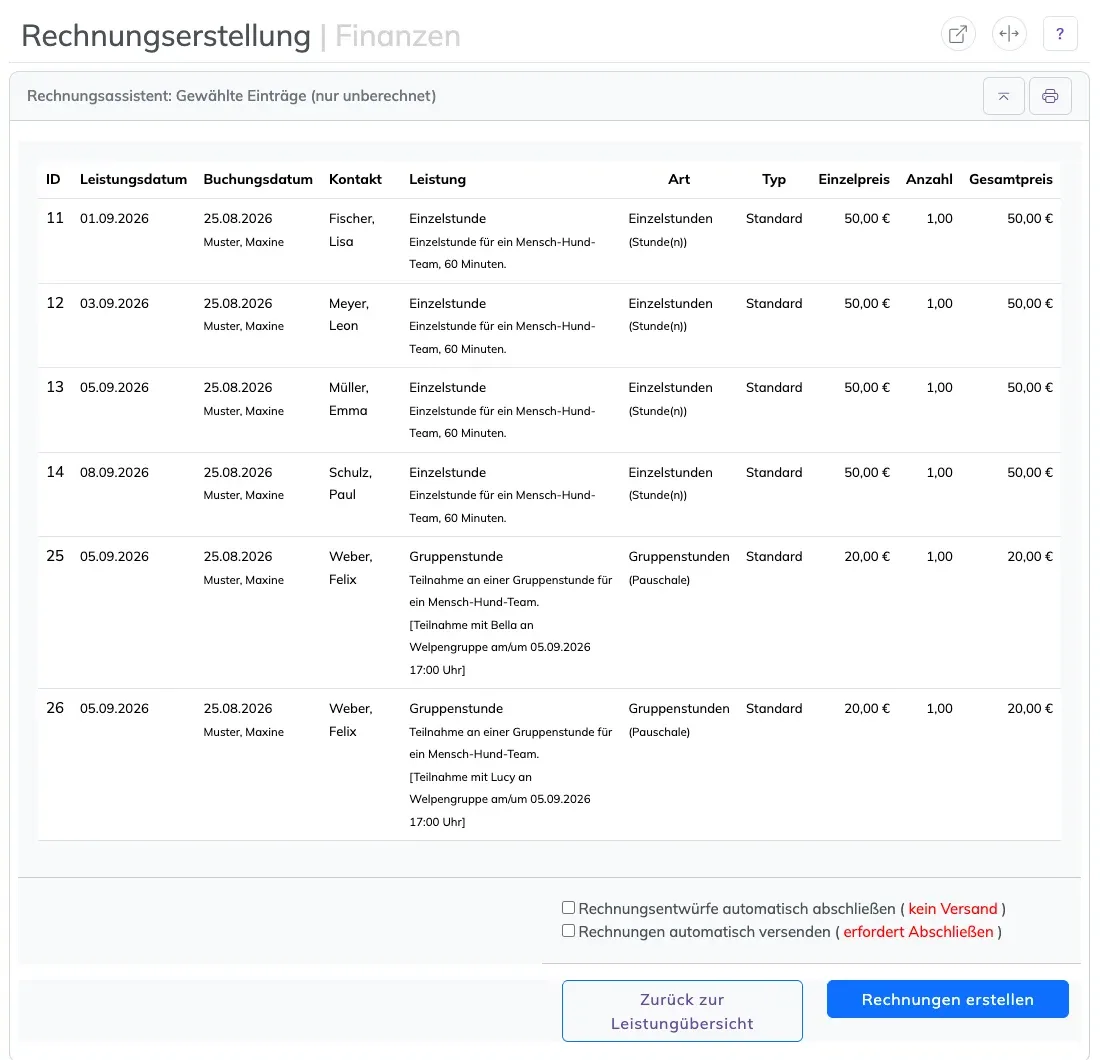Go back via Zurück zur Leistungsübersicht
This screenshot has width=1100, height=1060.
pos(682,1011)
